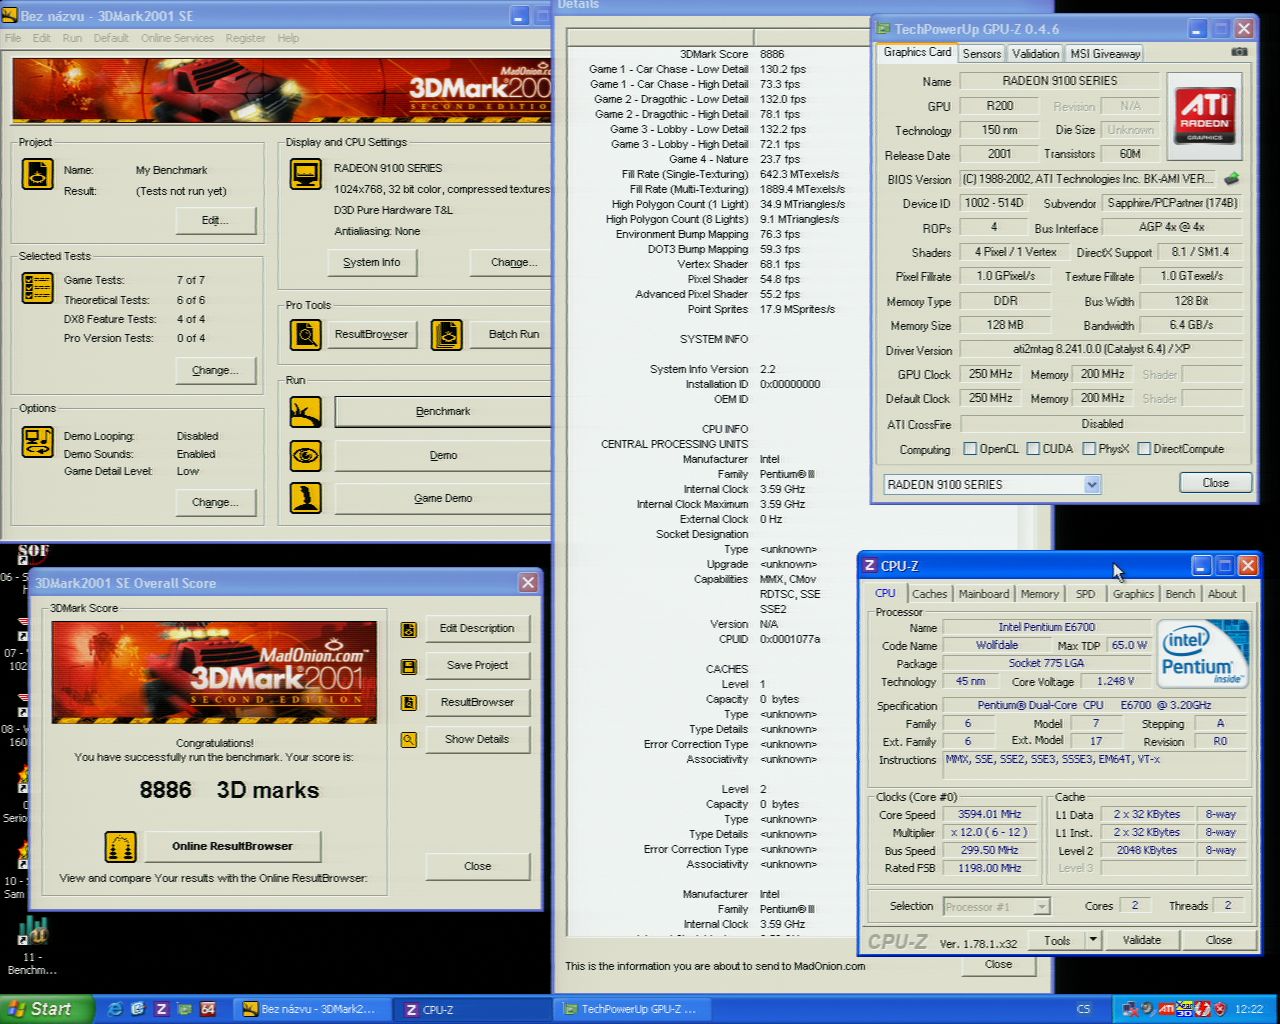
Task: Enable the CUDA checkbox in GPU-Z
Action: [1033, 449]
